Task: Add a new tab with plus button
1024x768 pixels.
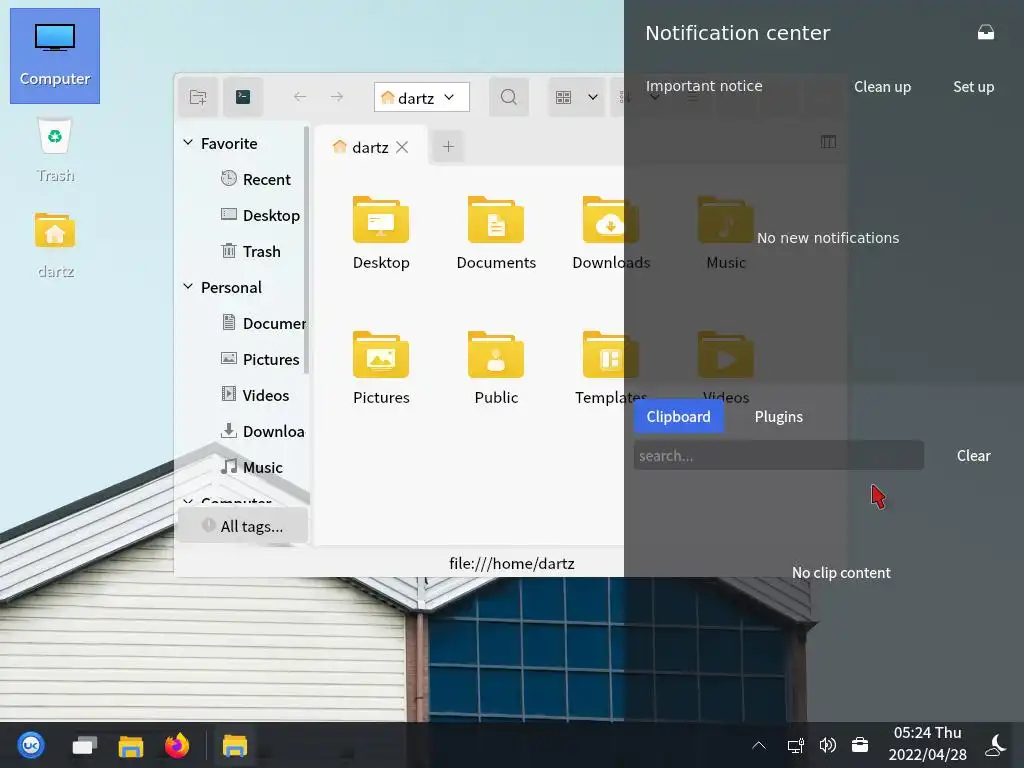Action: (x=448, y=146)
